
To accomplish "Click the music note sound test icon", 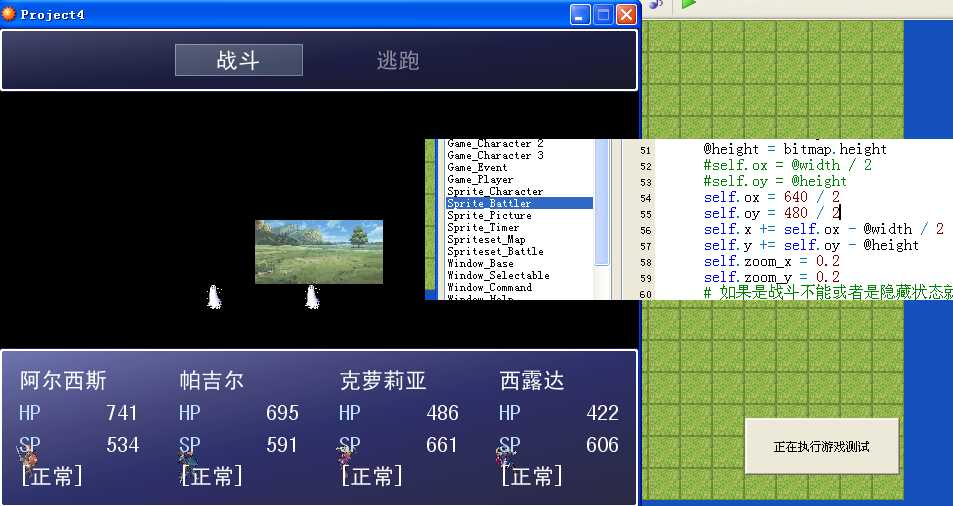I will [x=655, y=4].
